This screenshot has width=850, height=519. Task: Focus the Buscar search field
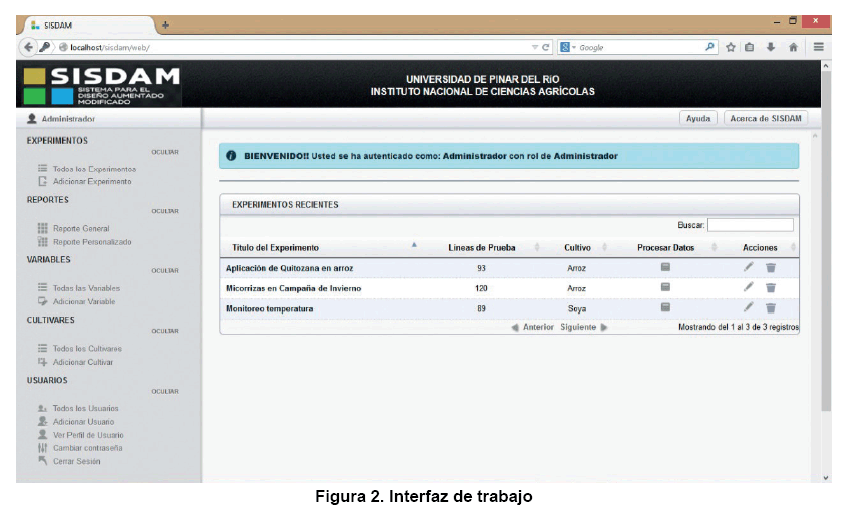750,226
